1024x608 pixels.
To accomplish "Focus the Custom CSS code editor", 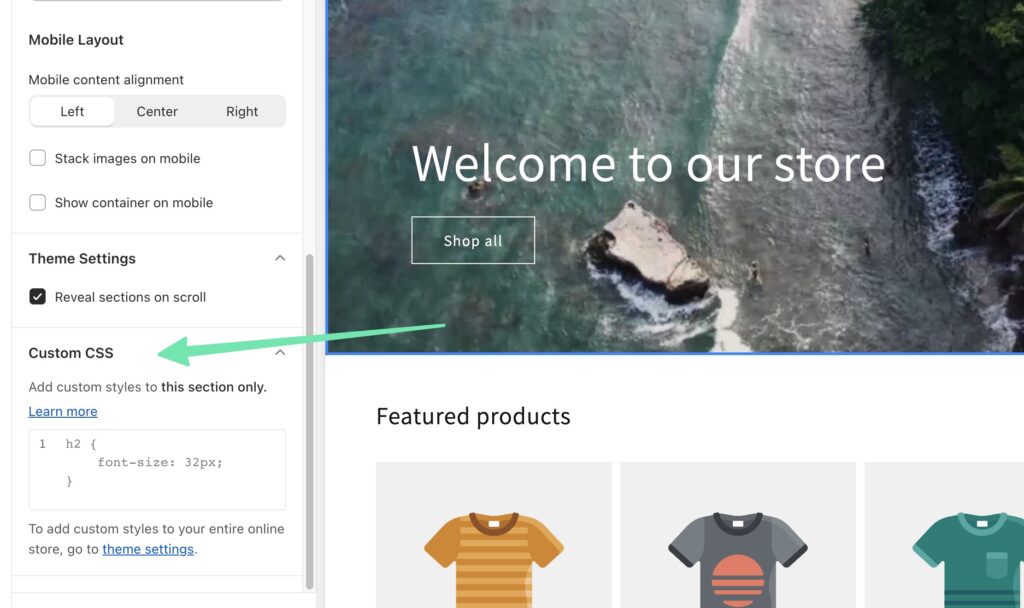I will [x=170, y=470].
